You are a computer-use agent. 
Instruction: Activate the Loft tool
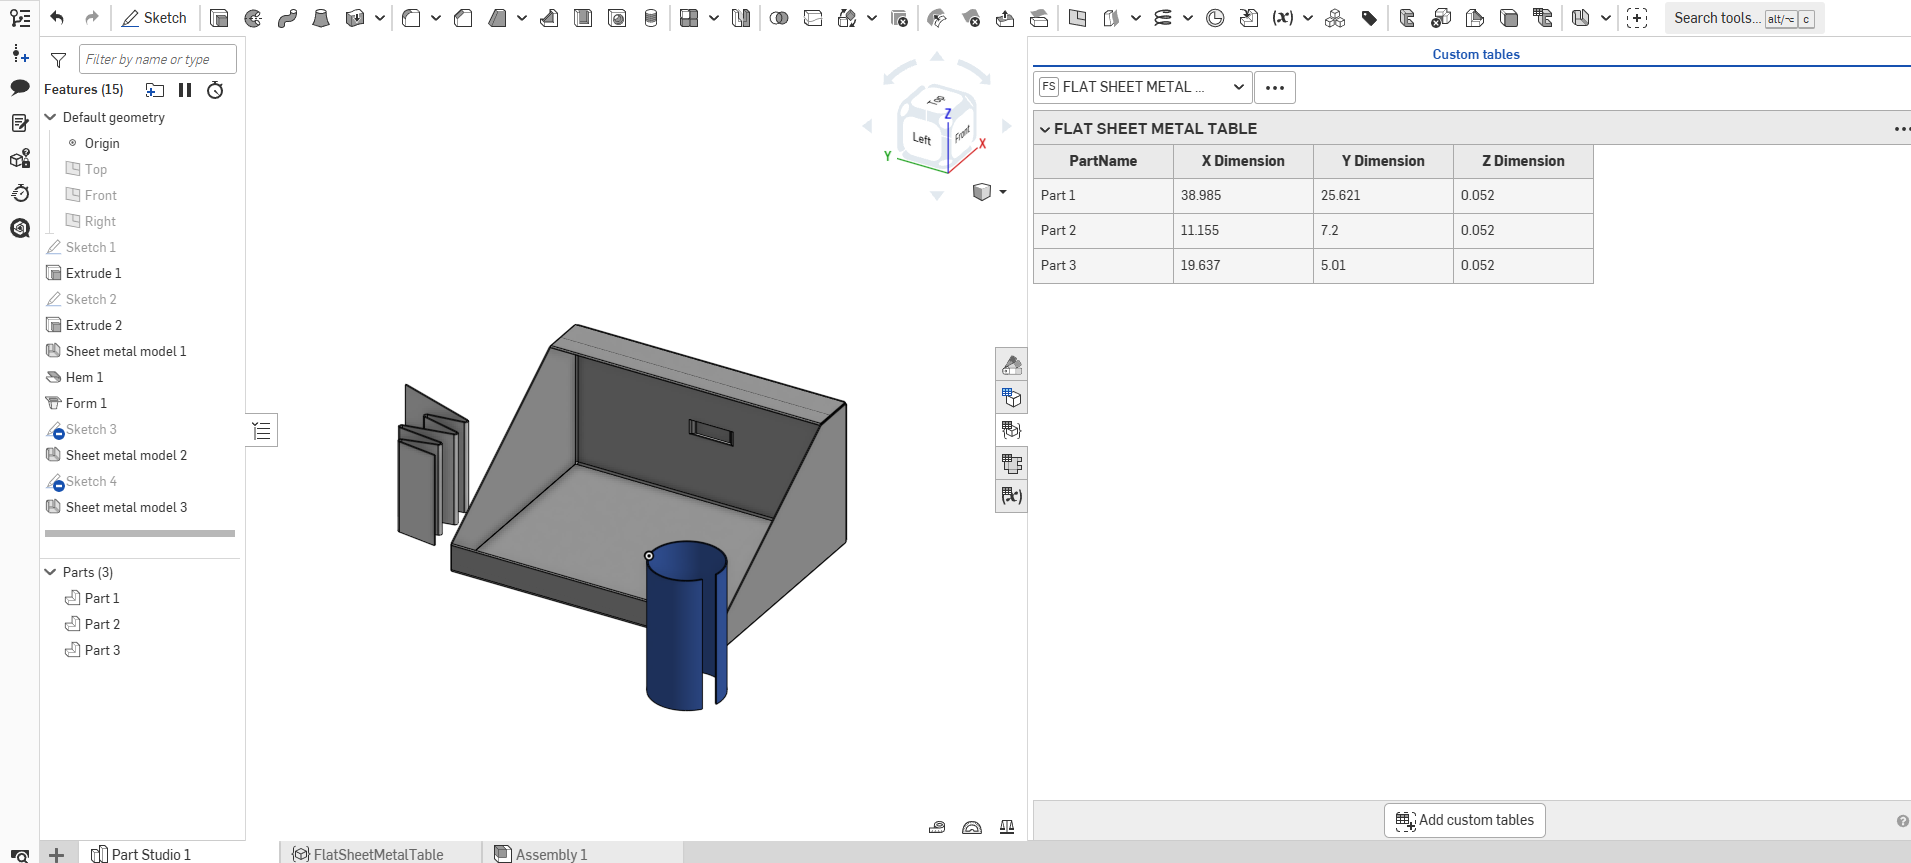(321, 18)
